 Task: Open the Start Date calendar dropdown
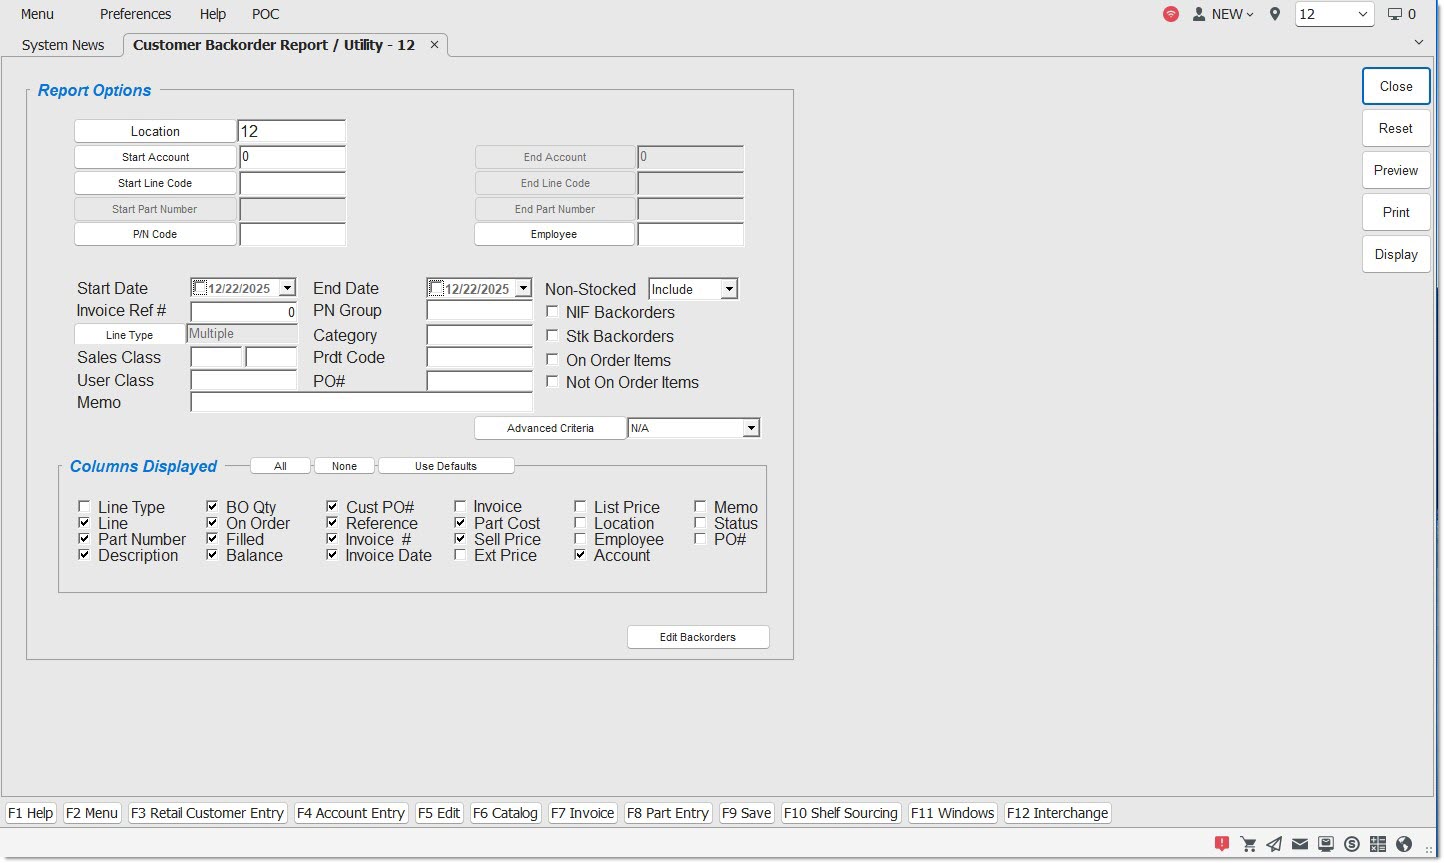tap(287, 288)
